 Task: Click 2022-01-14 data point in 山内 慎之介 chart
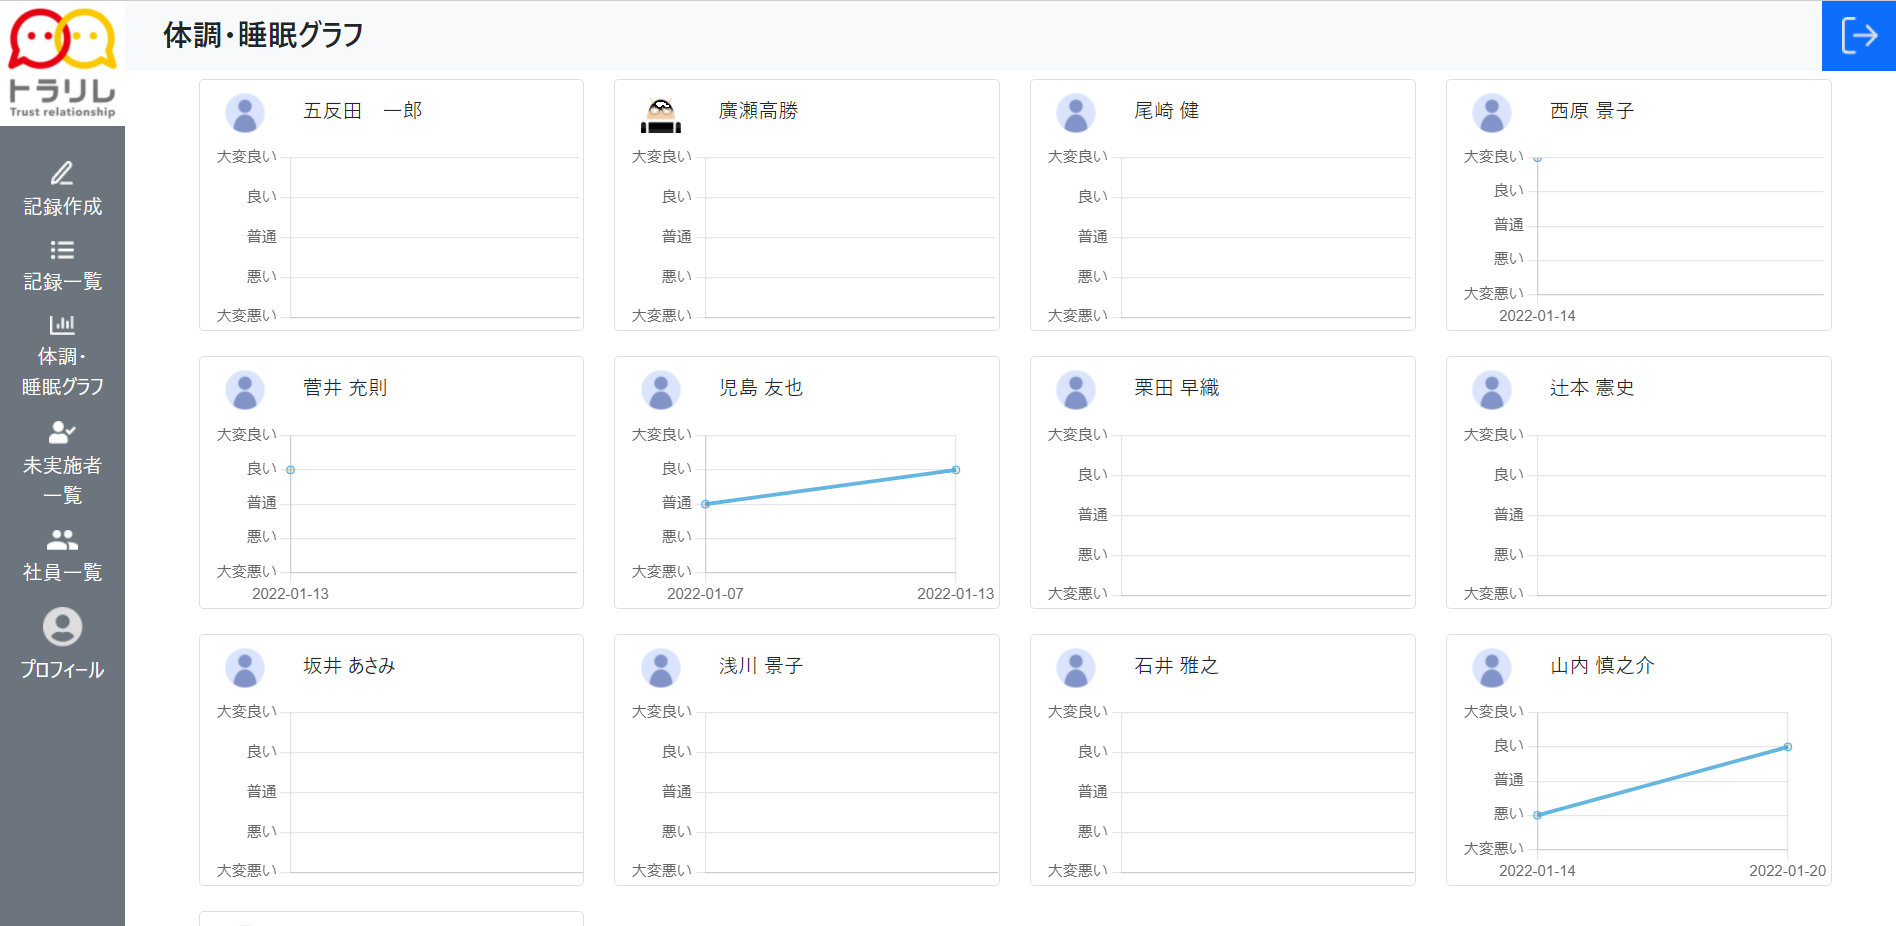click(1537, 815)
